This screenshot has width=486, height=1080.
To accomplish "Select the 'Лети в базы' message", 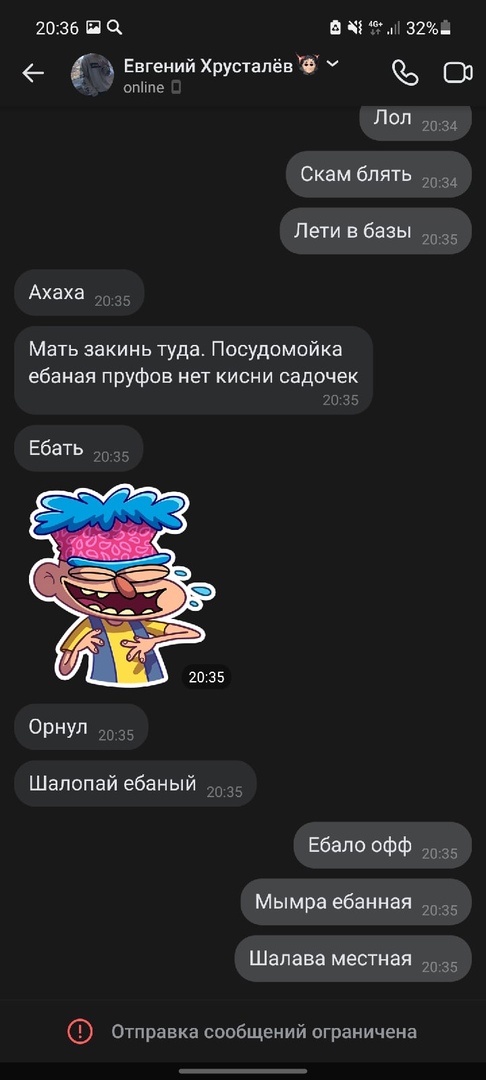I will (x=376, y=231).
